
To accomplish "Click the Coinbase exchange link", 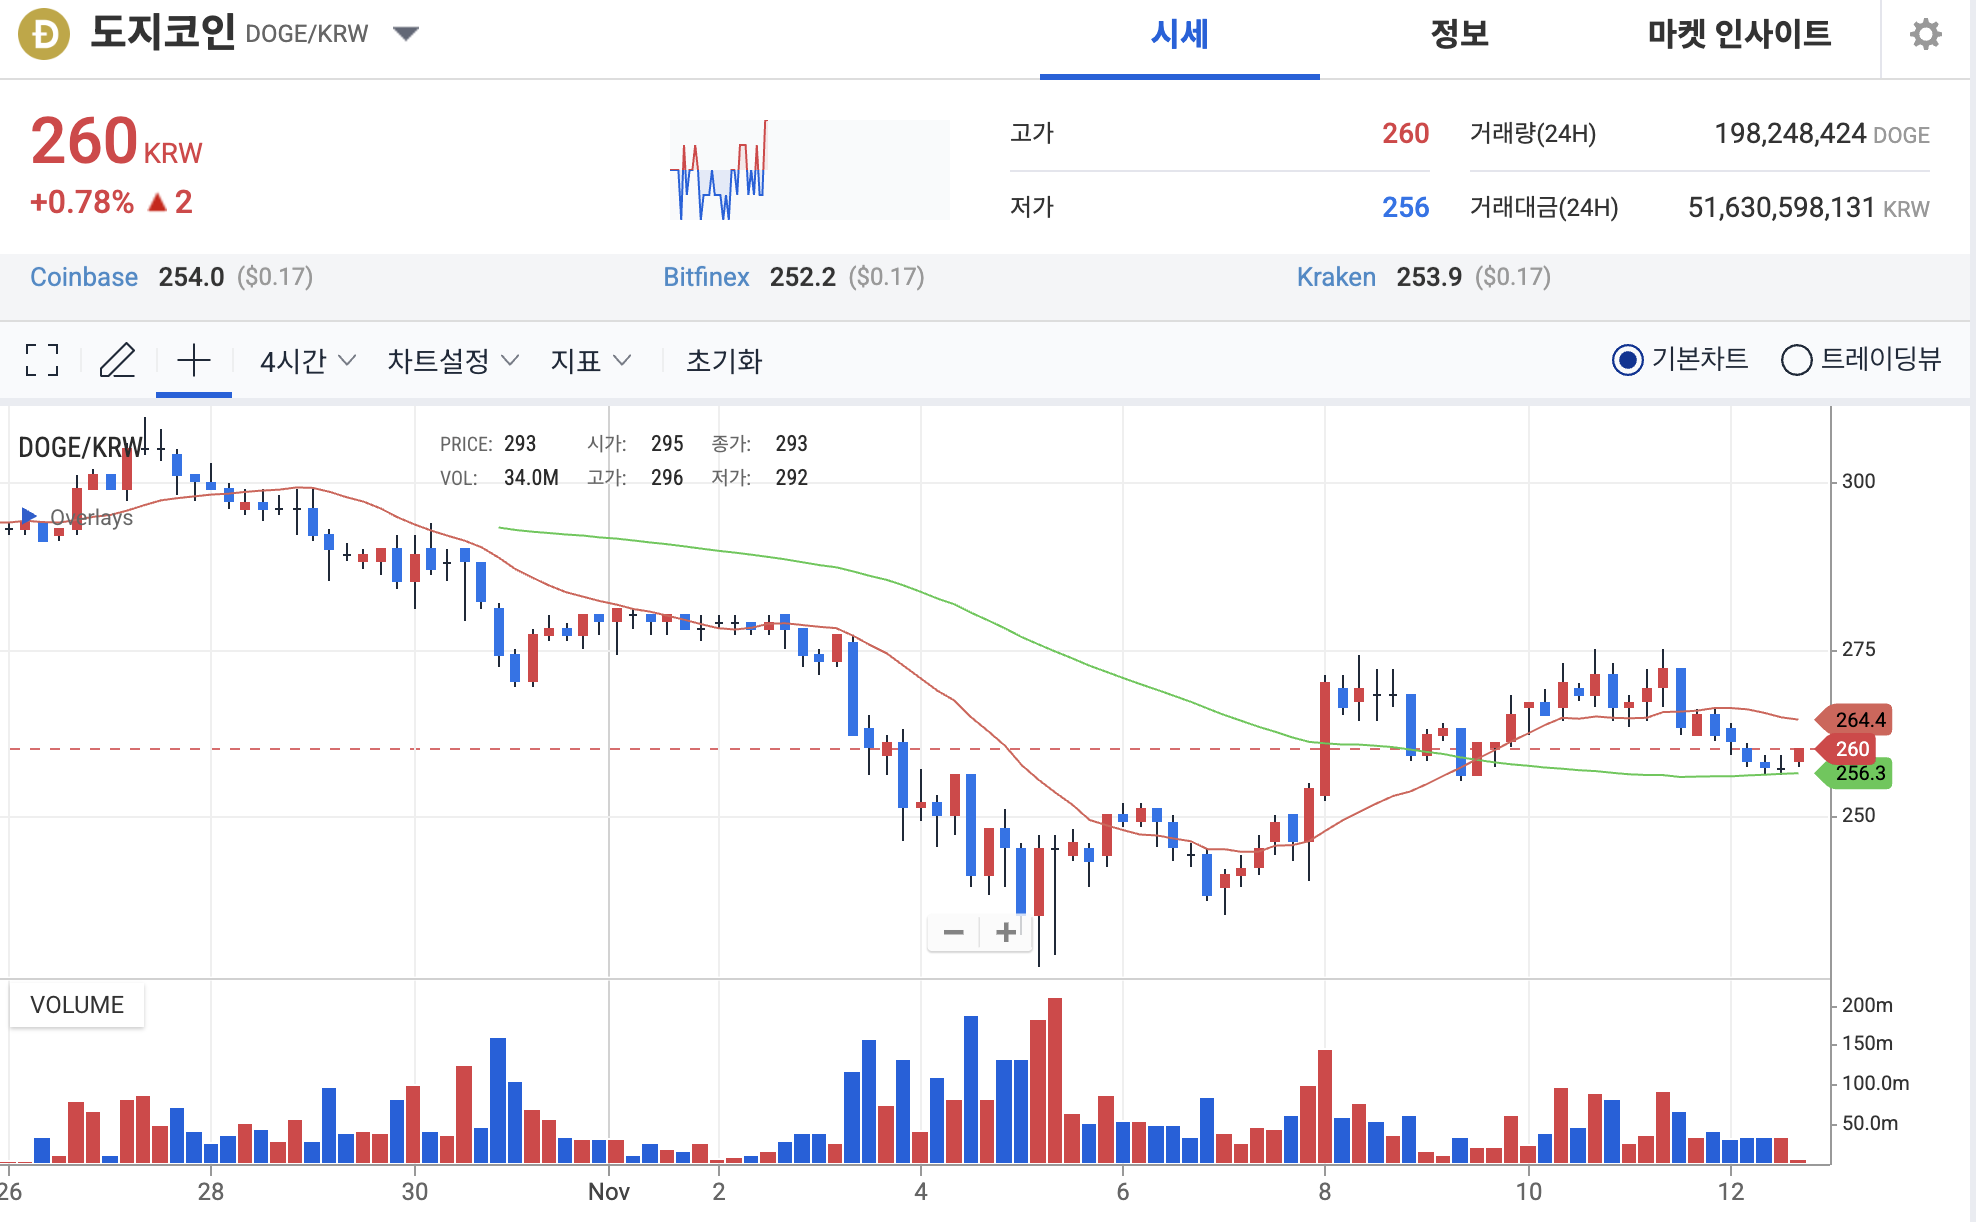I will (84, 277).
